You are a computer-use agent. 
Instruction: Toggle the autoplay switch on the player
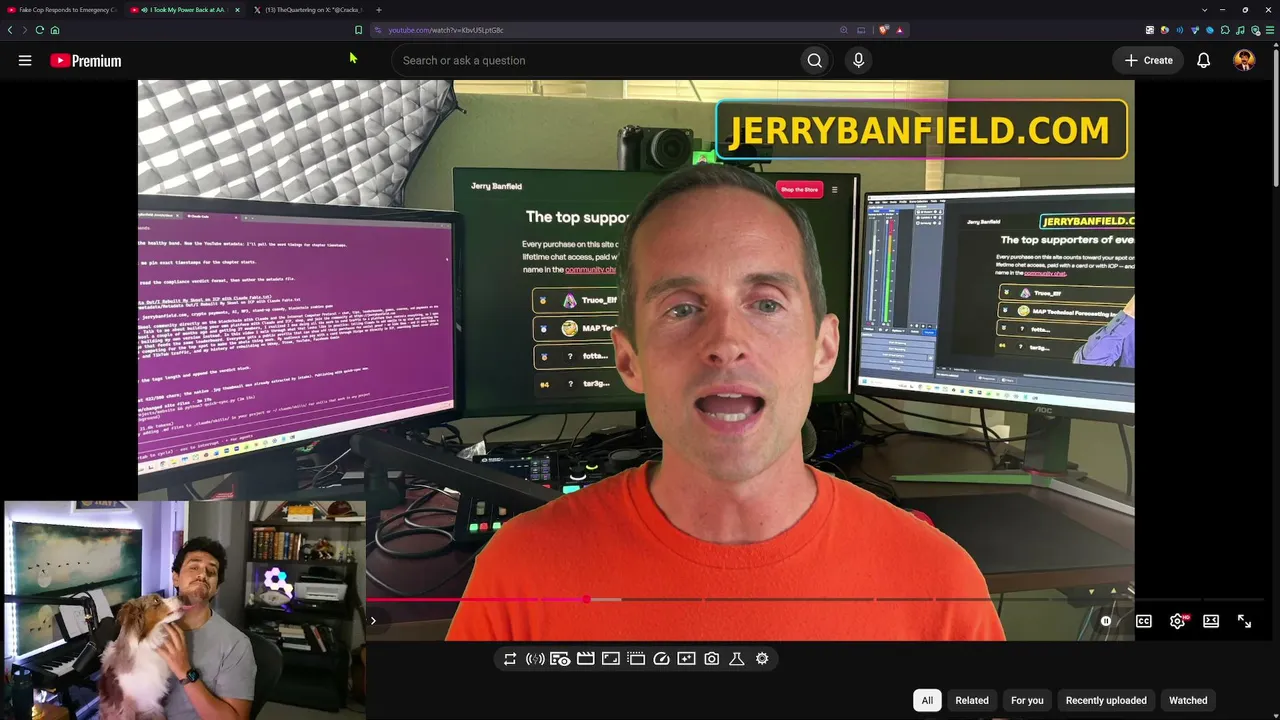pos(1104,621)
